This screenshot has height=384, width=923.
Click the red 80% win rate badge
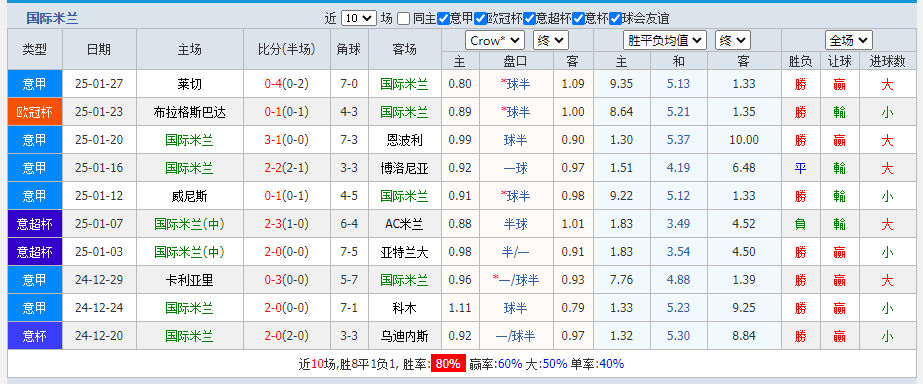pos(448,364)
